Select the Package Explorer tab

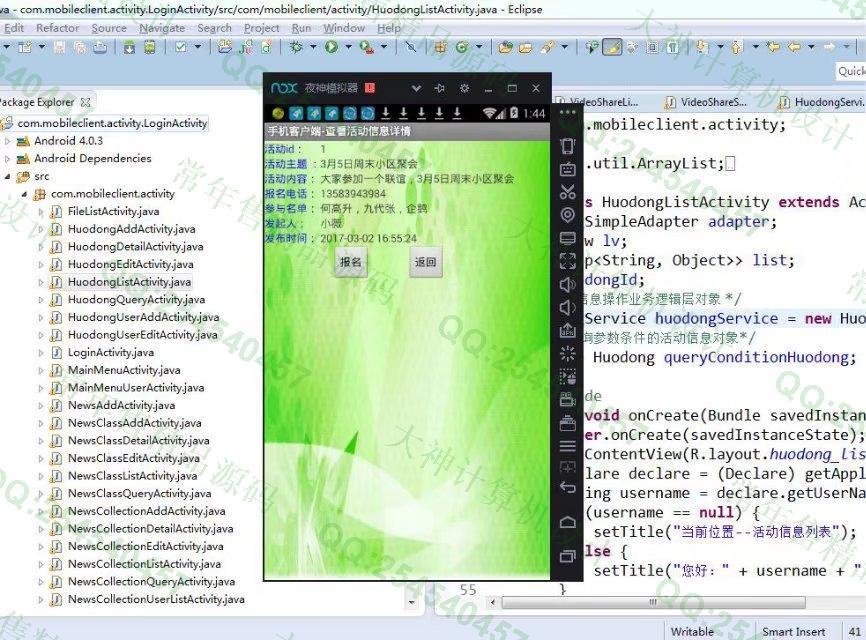[x=37, y=102]
